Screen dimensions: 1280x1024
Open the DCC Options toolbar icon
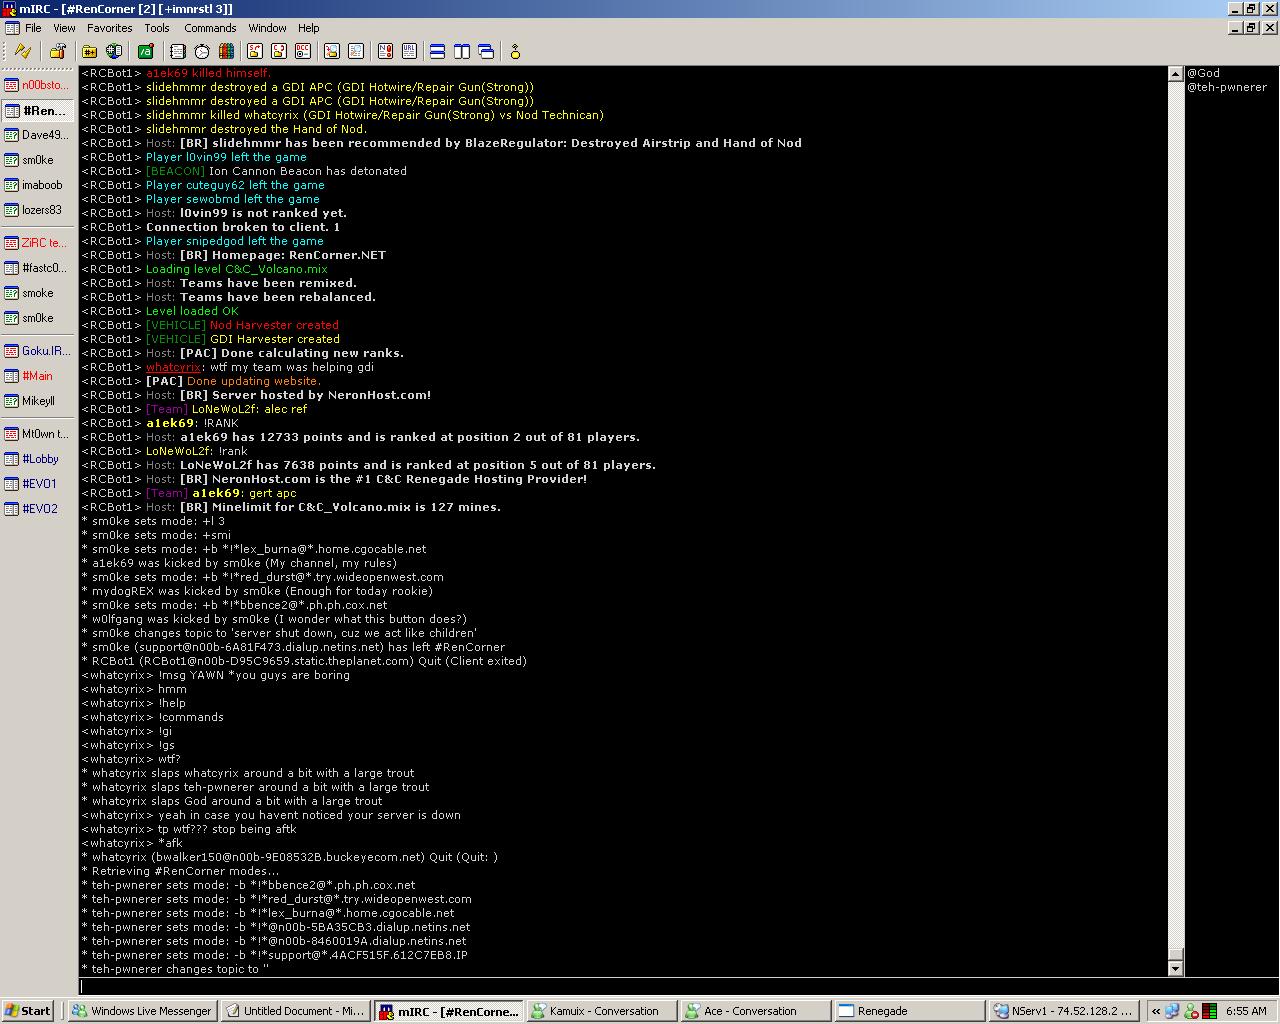(x=303, y=51)
